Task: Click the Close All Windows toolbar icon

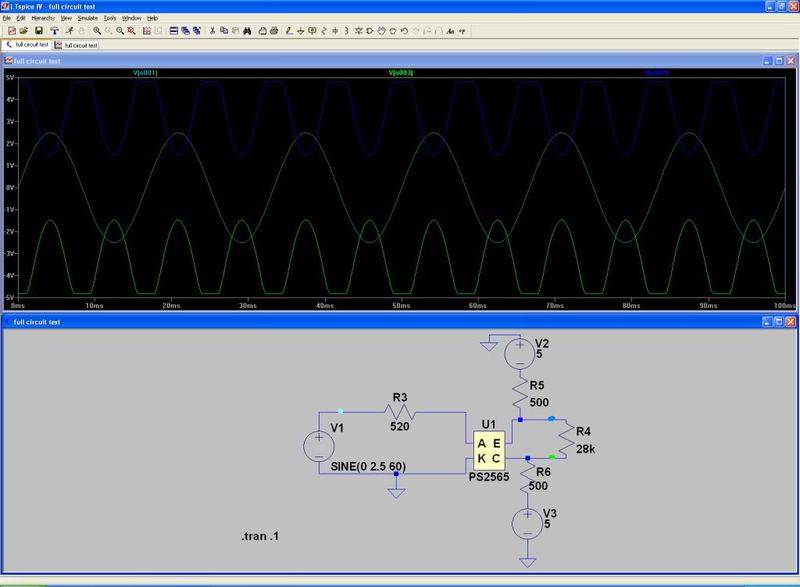Action: [197, 31]
